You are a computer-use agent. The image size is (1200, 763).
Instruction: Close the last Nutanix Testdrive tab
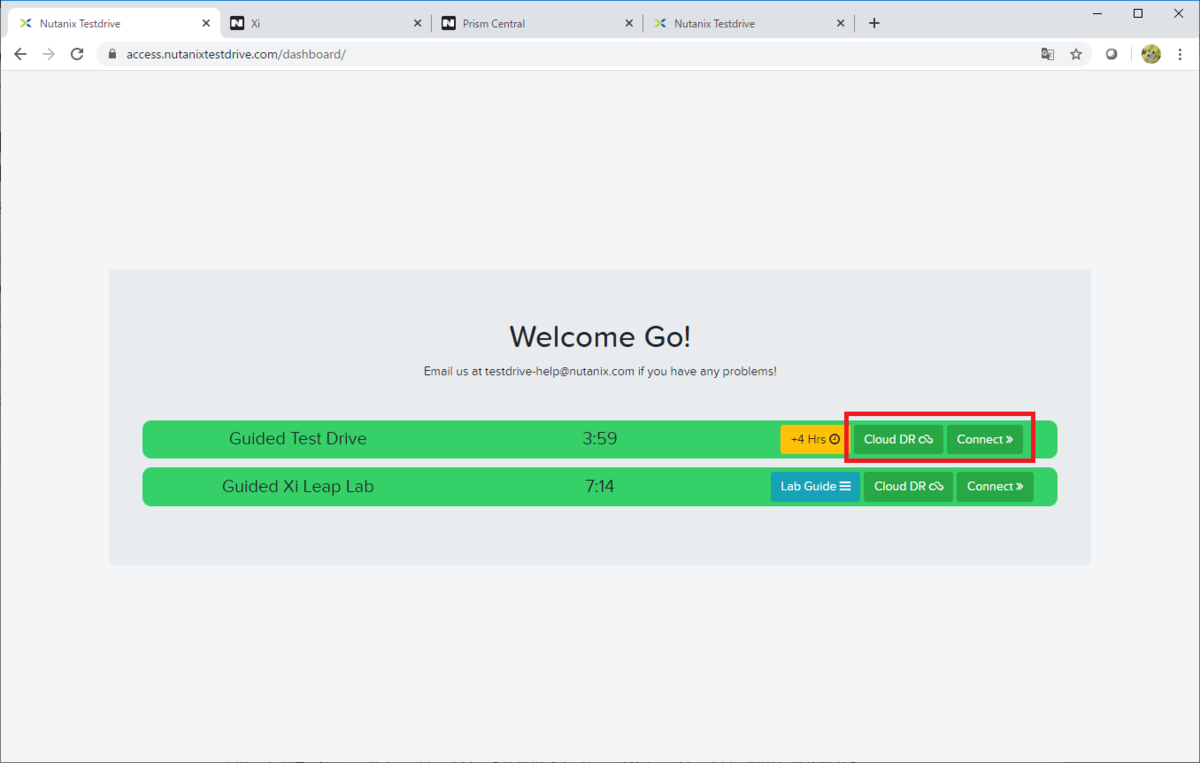[x=841, y=23]
